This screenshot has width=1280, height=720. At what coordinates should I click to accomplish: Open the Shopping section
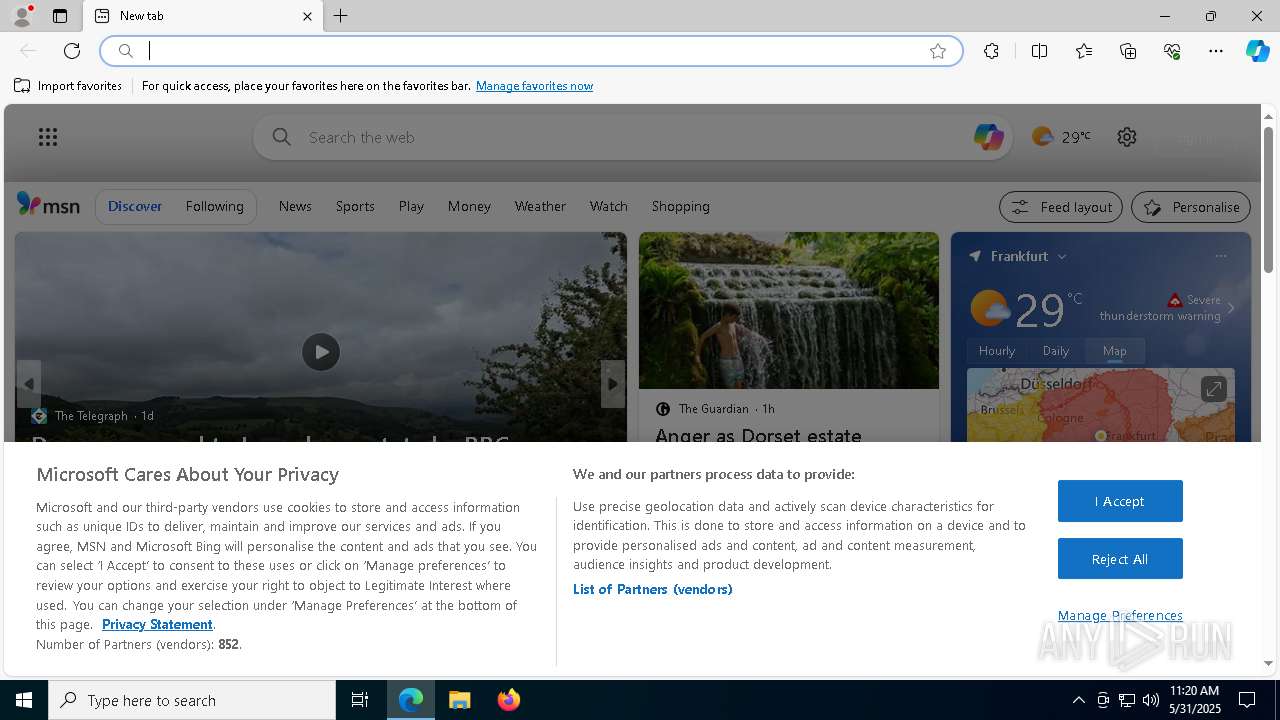[x=680, y=206]
